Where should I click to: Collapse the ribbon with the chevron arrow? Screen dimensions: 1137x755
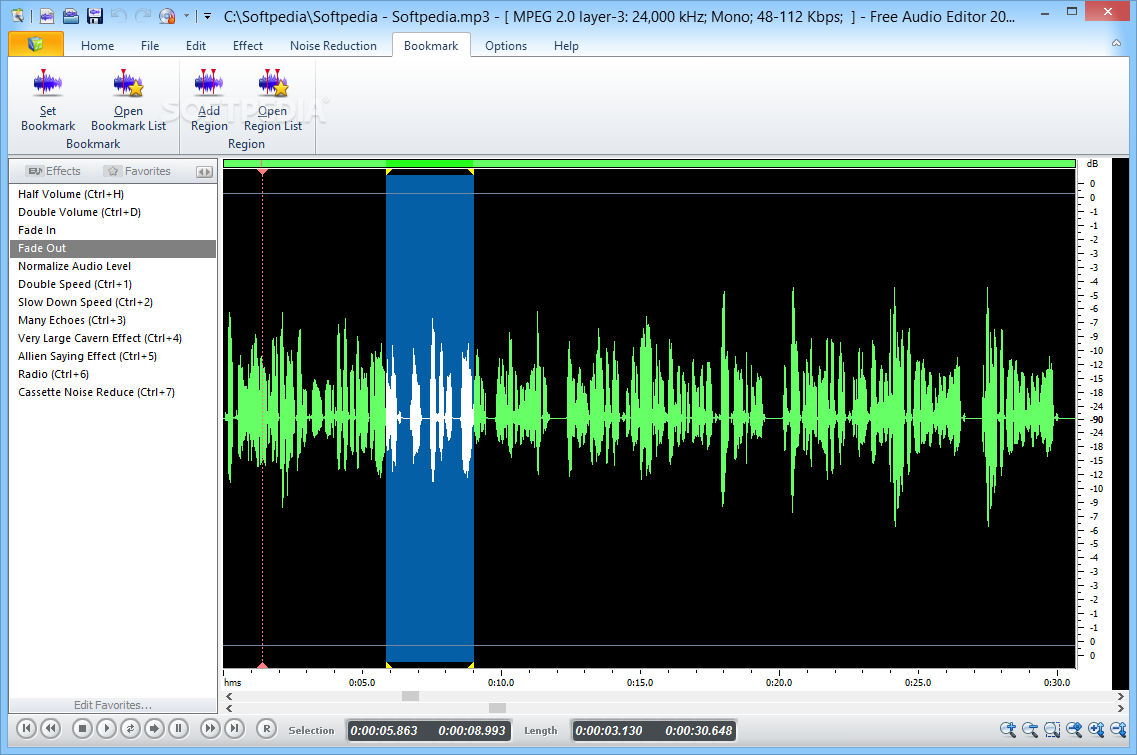[x=1116, y=44]
